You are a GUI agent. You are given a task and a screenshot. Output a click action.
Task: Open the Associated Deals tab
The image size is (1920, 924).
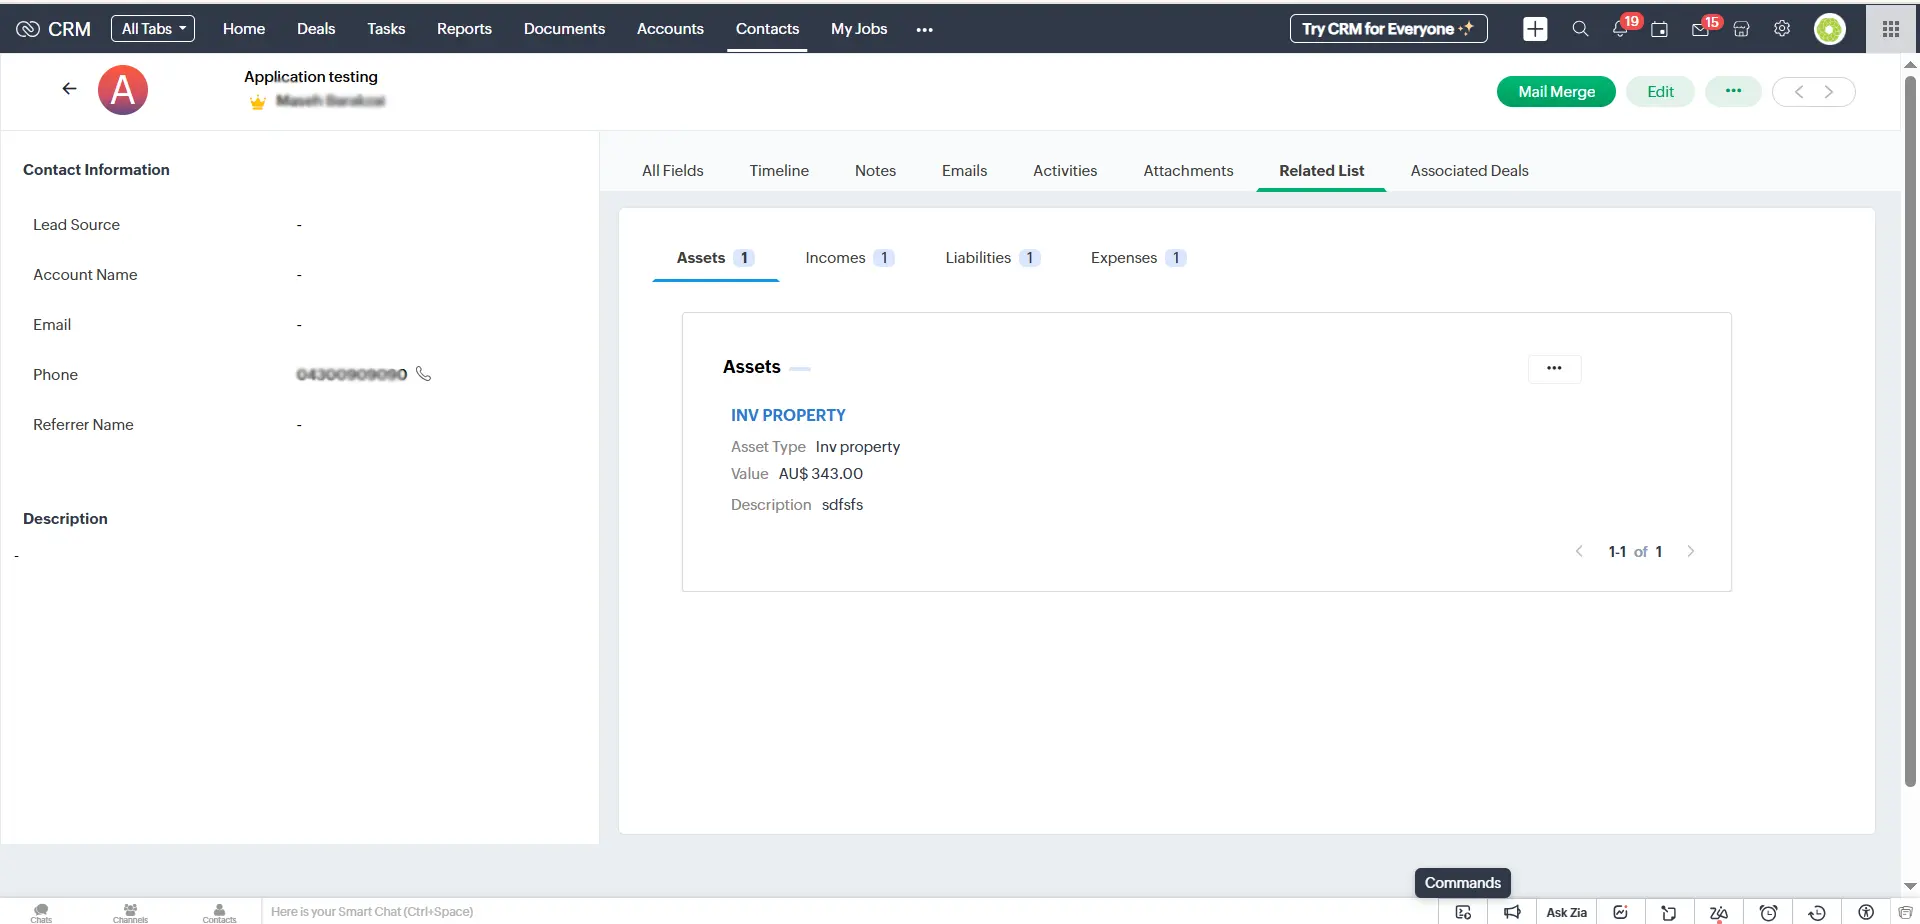click(x=1469, y=170)
